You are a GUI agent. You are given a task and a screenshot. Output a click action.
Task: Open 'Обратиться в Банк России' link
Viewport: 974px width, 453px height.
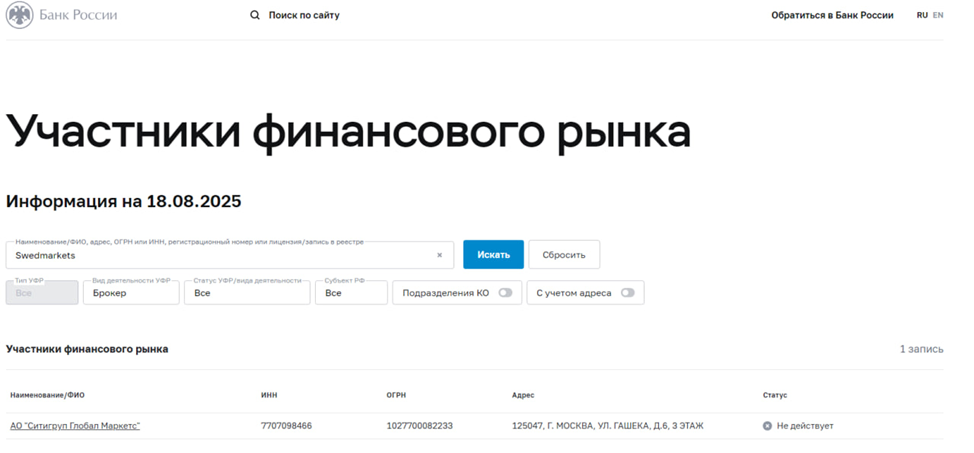(832, 15)
